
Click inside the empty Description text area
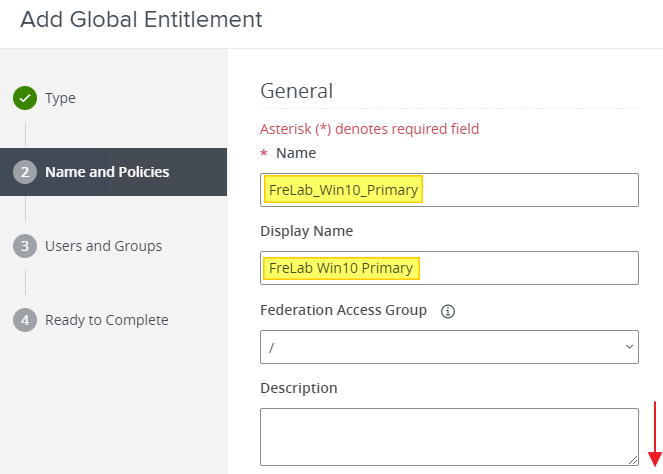pyautogui.click(x=448, y=435)
